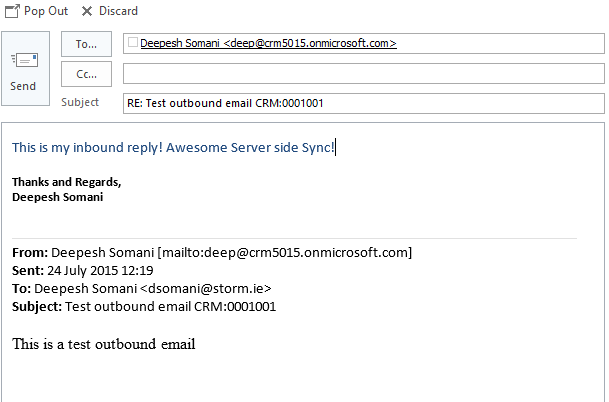
Task: Click the Send label under the envelope
Action: pos(23,87)
